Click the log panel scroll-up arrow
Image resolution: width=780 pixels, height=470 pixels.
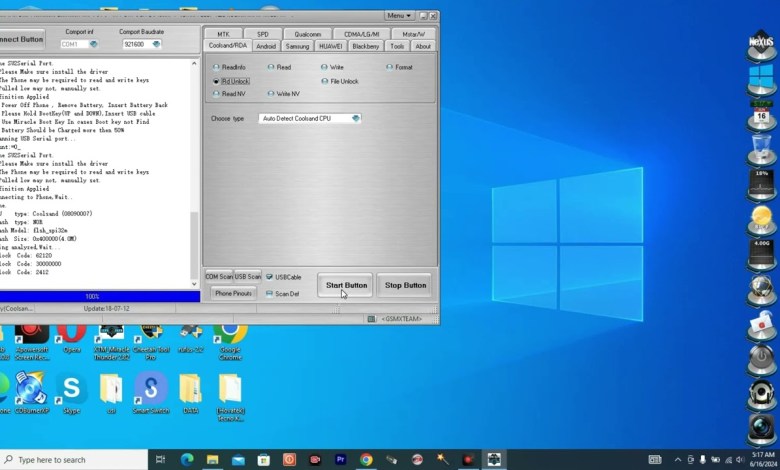pyautogui.click(x=194, y=64)
